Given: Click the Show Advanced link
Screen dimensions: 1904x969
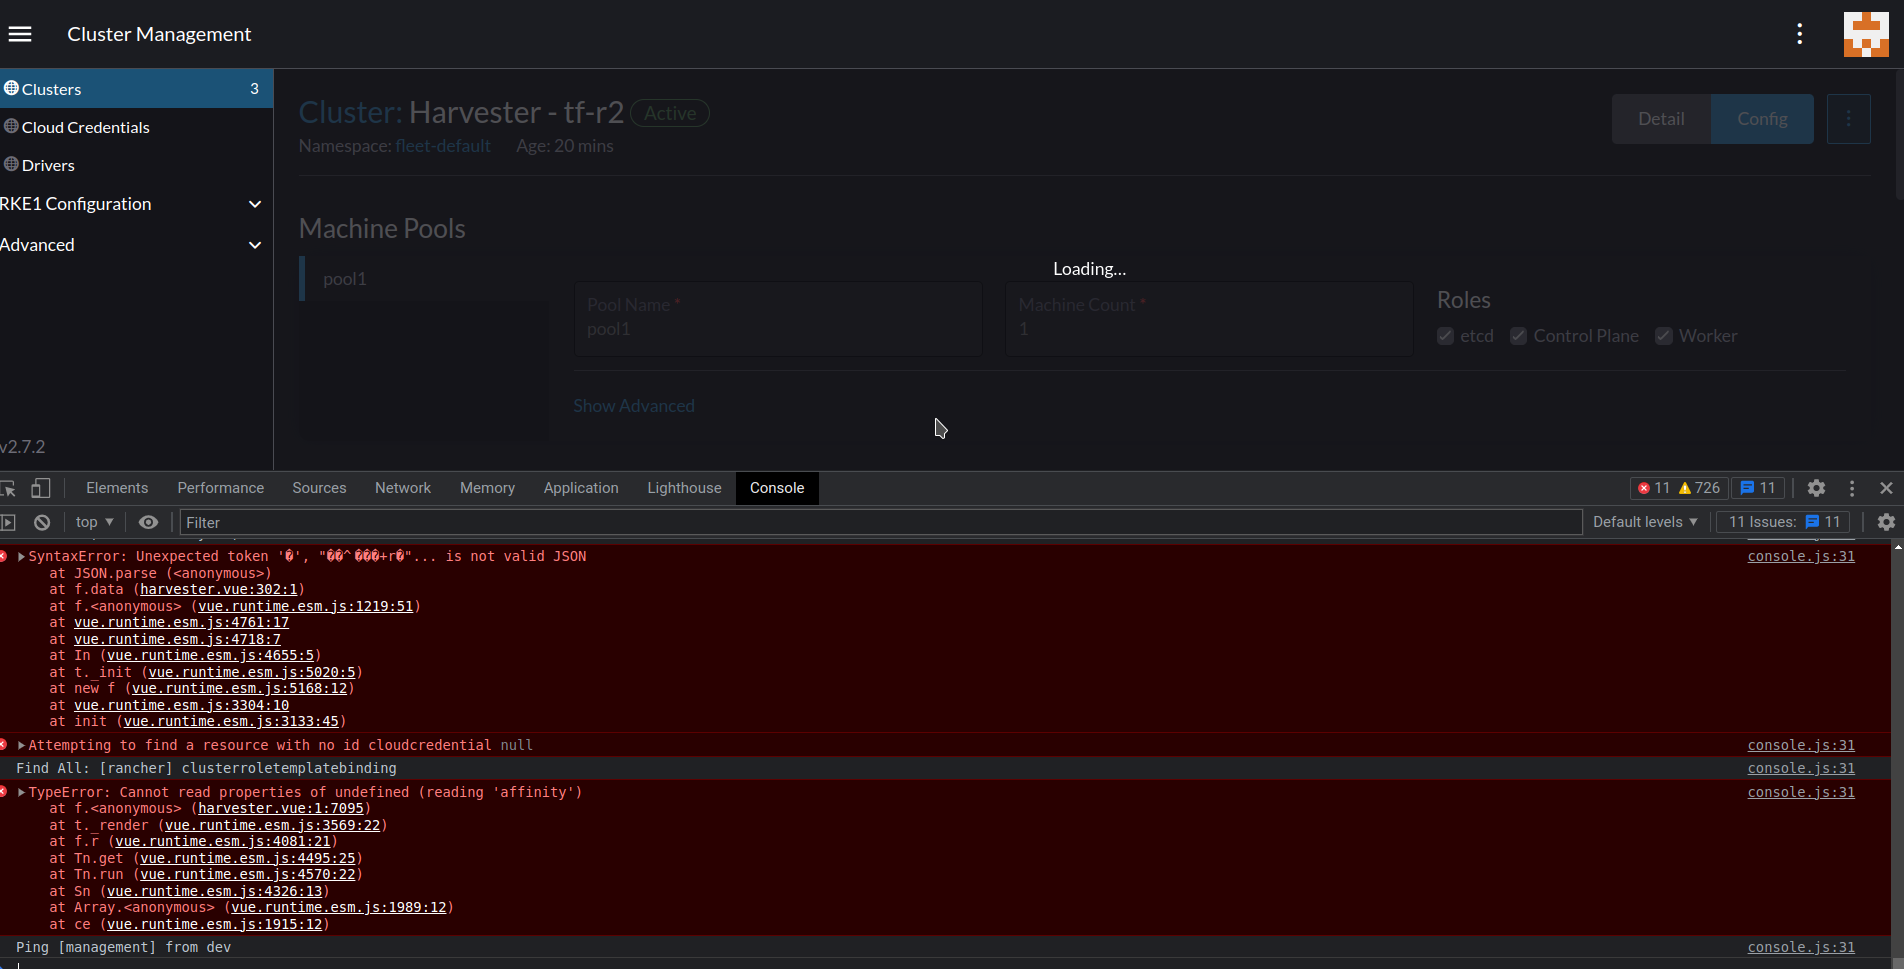Looking at the screenshot, I should click(633, 406).
